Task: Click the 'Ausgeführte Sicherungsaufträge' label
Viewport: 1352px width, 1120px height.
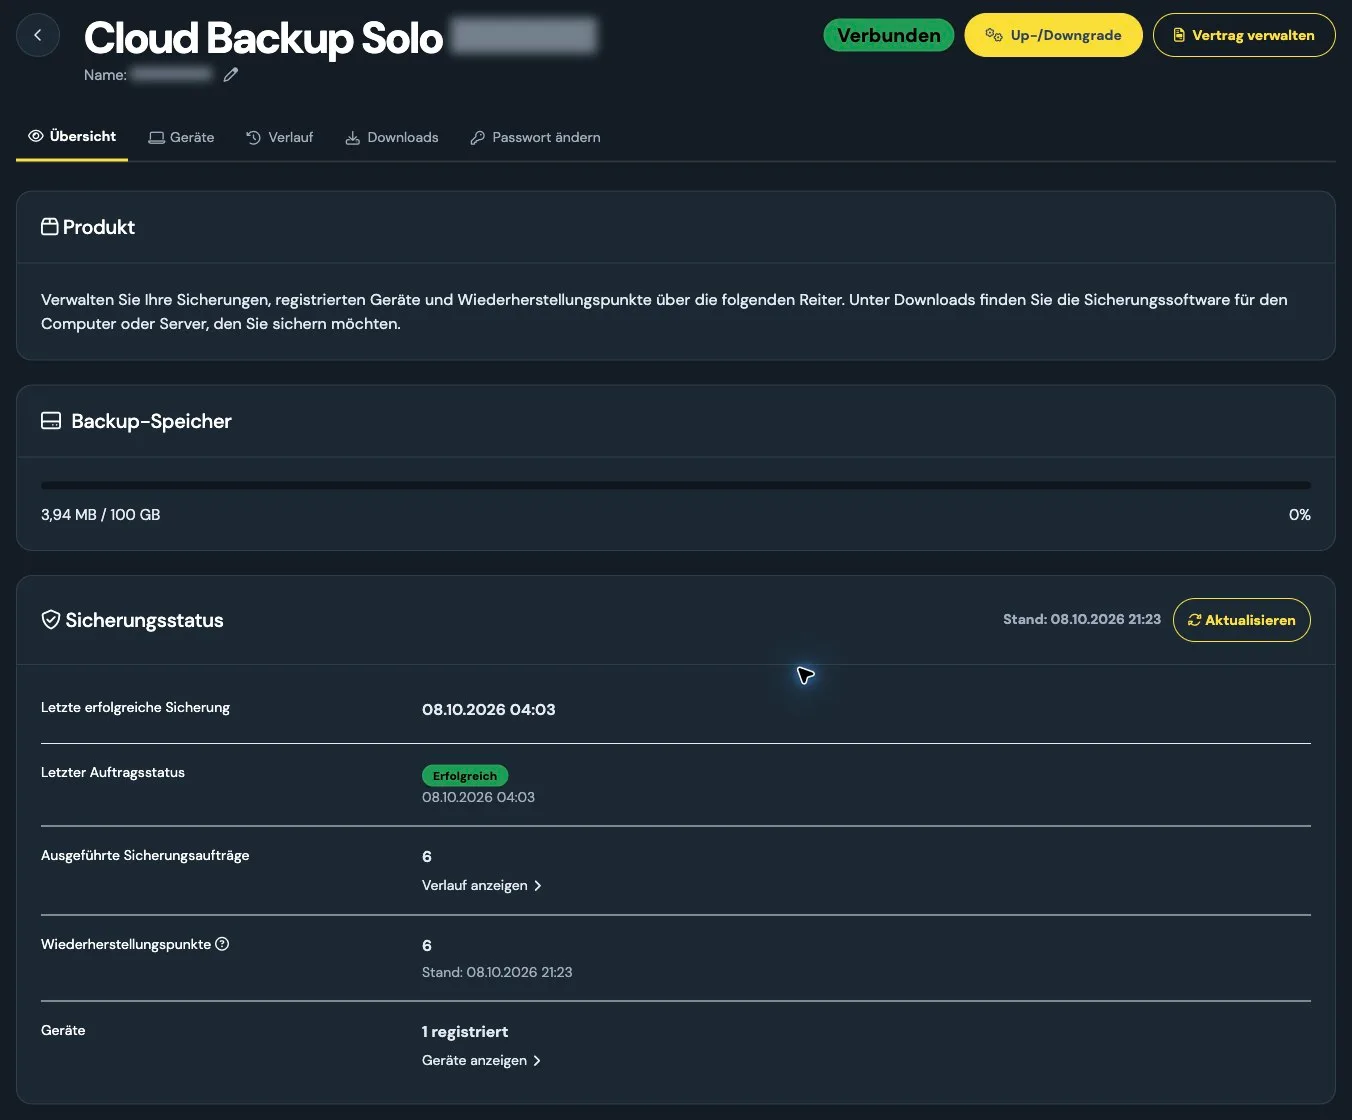Action: [145, 855]
